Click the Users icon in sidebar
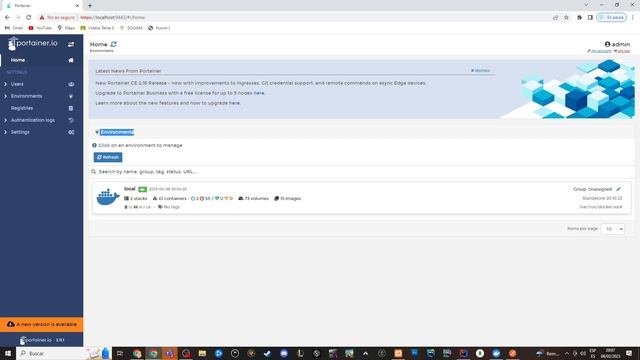Screen dimensions: 640x360 pyautogui.click(x=71, y=84)
